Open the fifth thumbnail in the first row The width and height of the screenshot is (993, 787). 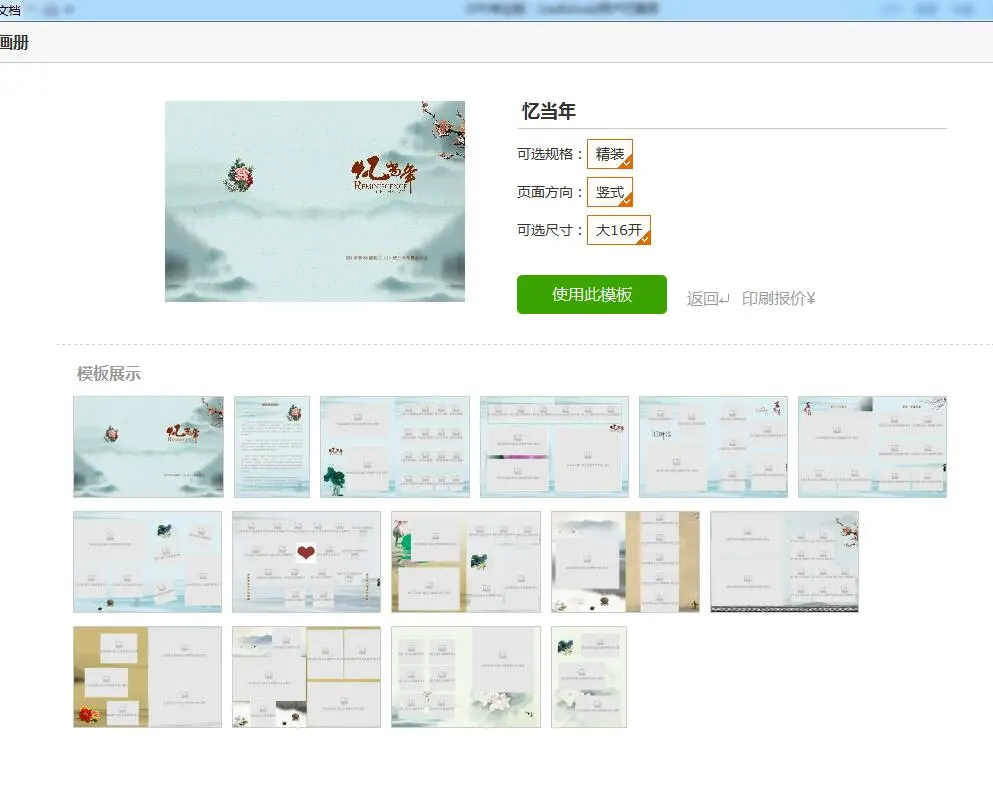pos(713,447)
